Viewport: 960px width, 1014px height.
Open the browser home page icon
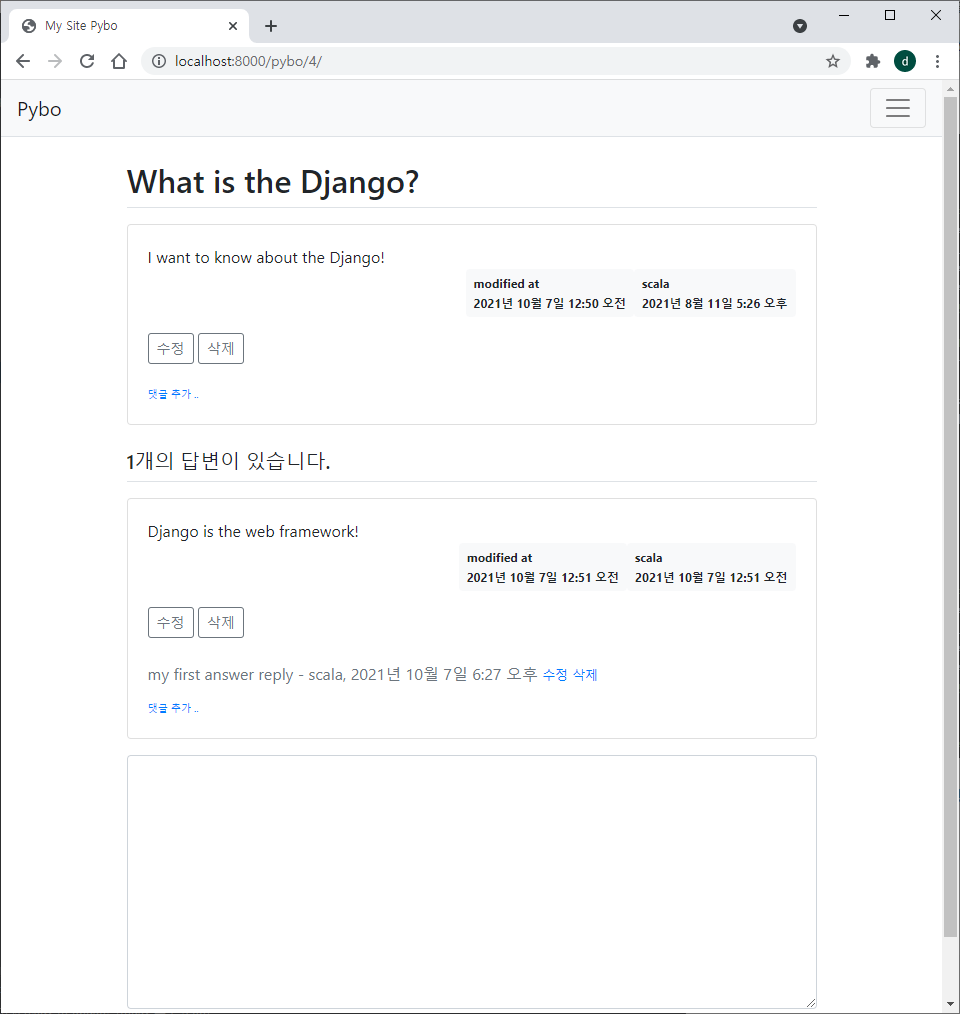pyautogui.click(x=119, y=61)
